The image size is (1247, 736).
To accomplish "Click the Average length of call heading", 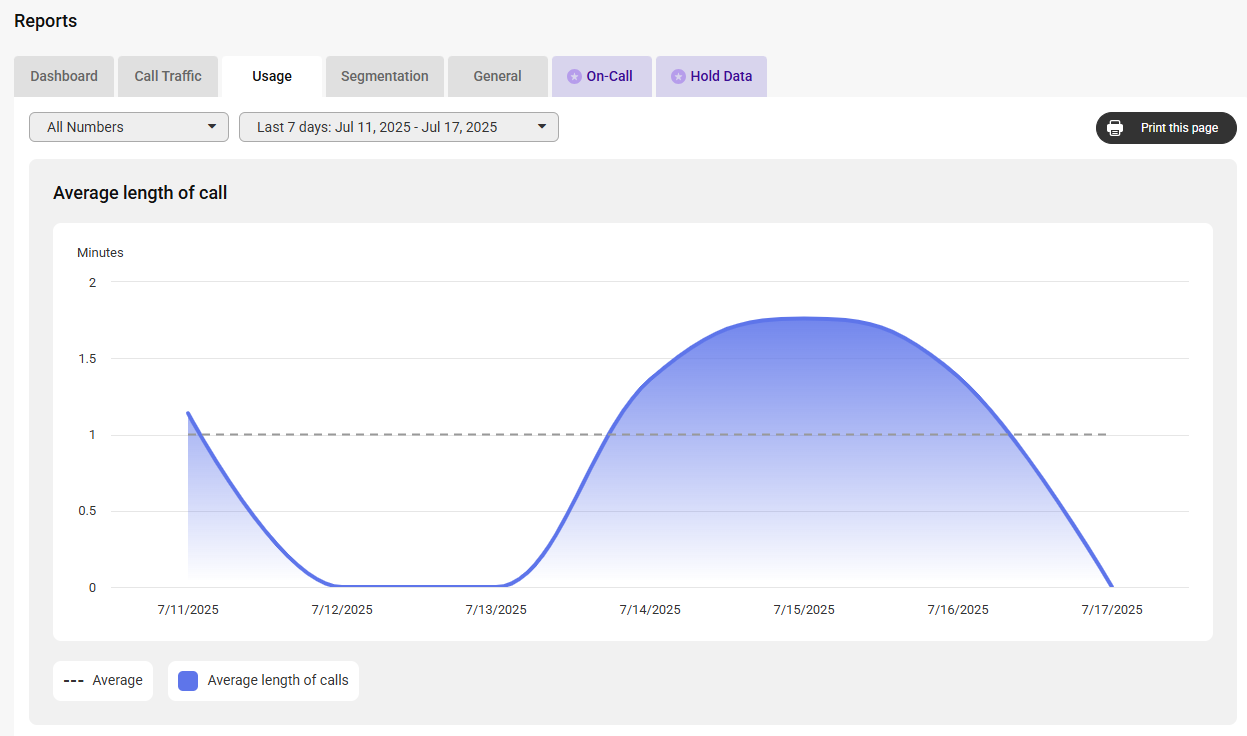I will pos(140,193).
